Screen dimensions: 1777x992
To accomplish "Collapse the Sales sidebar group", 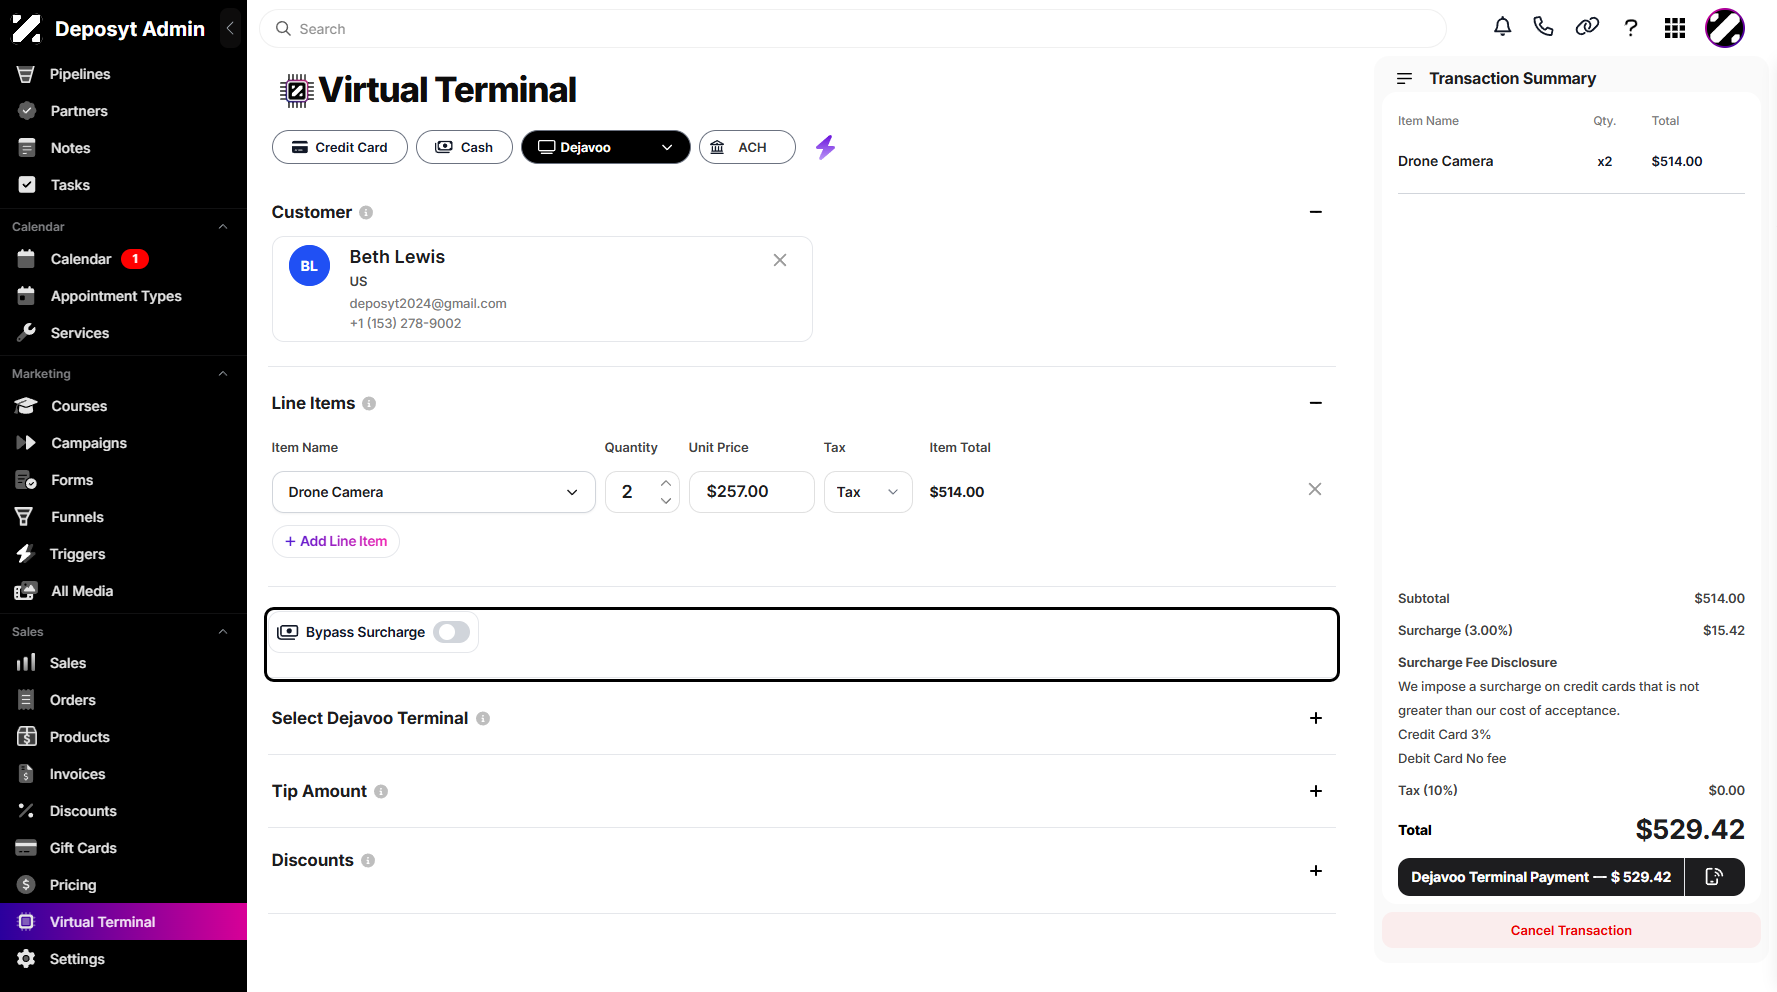I will pos(223,632).
